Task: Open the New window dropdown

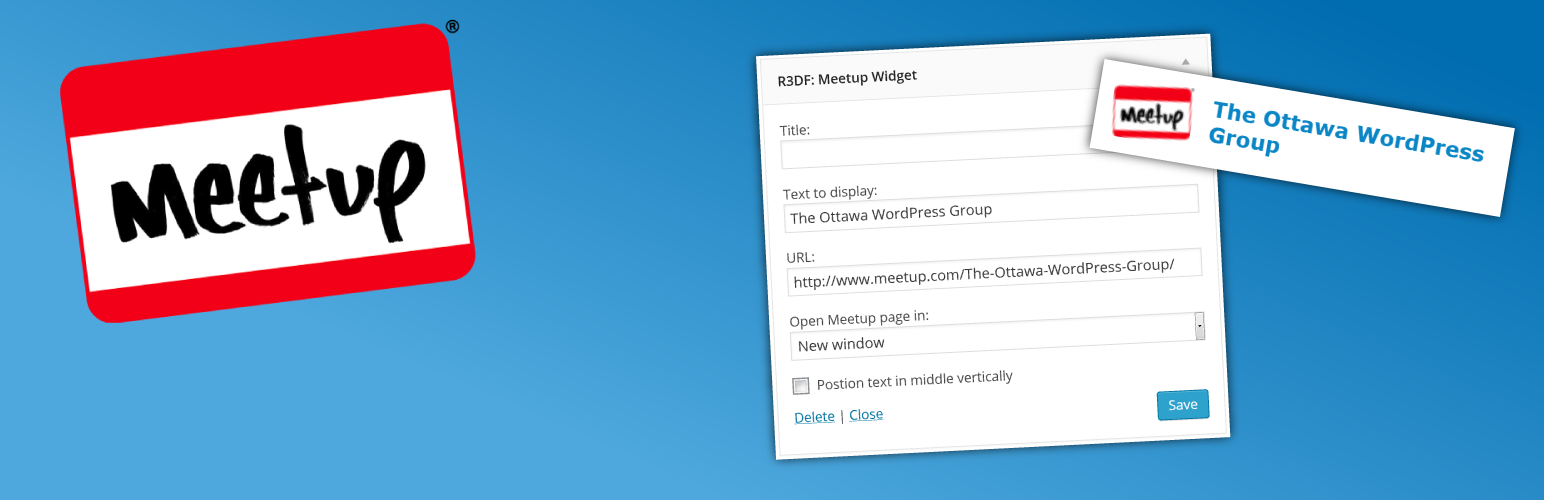Action: click(990, 338)
